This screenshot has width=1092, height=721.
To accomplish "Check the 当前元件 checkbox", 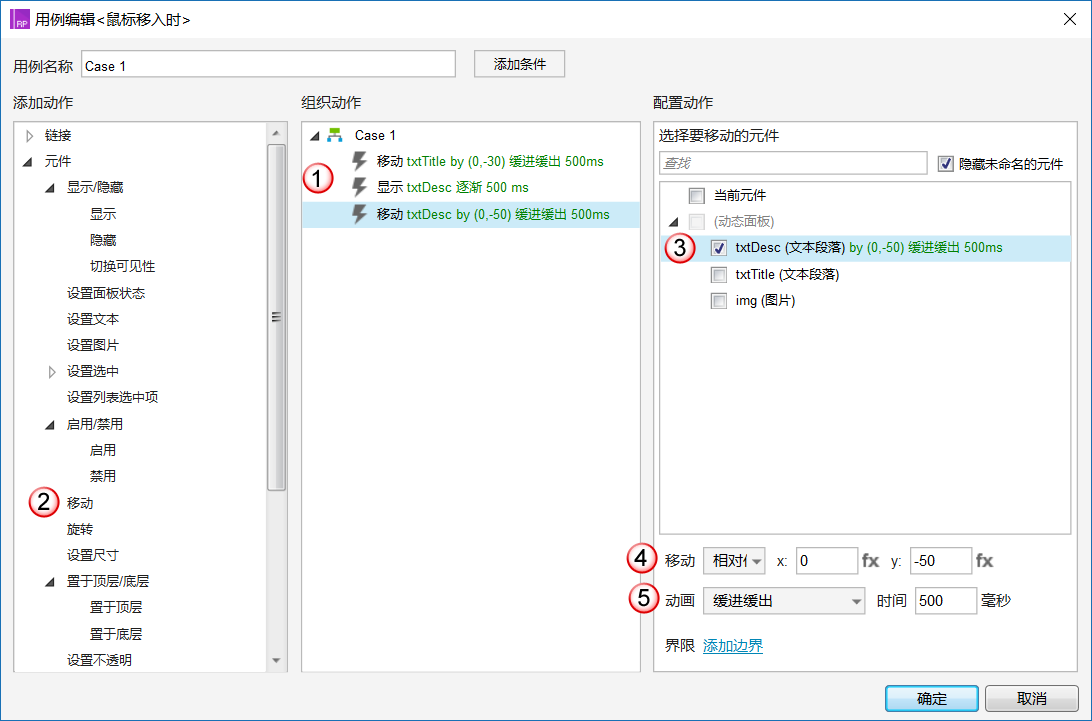I will 696,195.
